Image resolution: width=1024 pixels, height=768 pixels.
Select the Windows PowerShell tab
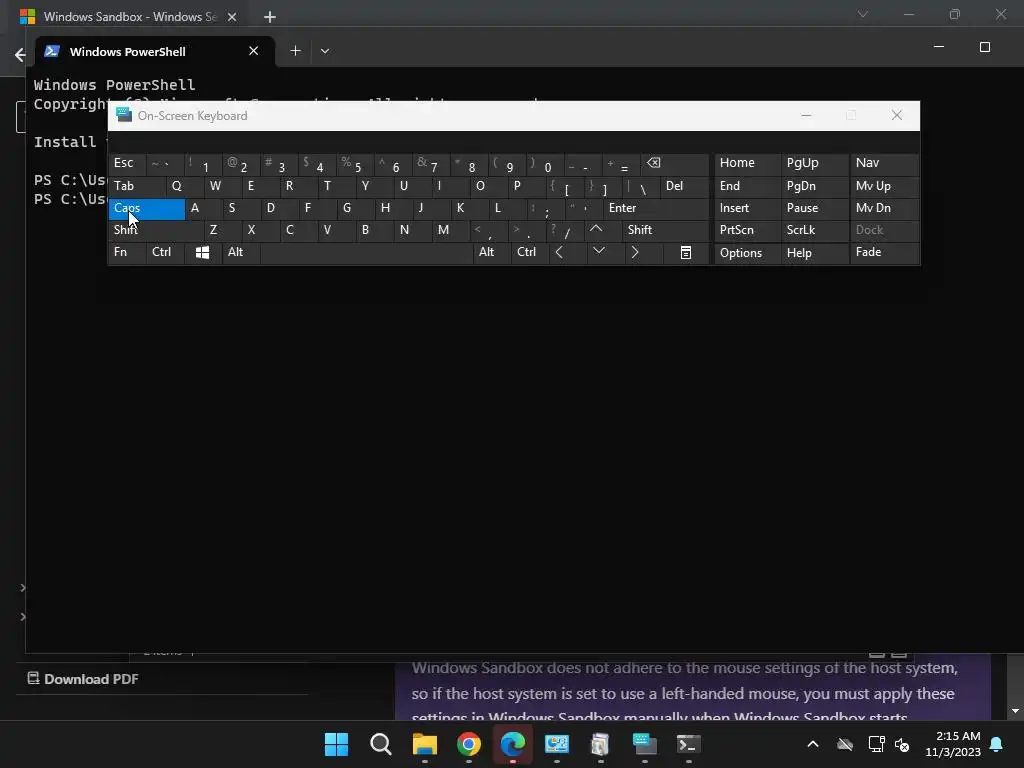point(153,52)
